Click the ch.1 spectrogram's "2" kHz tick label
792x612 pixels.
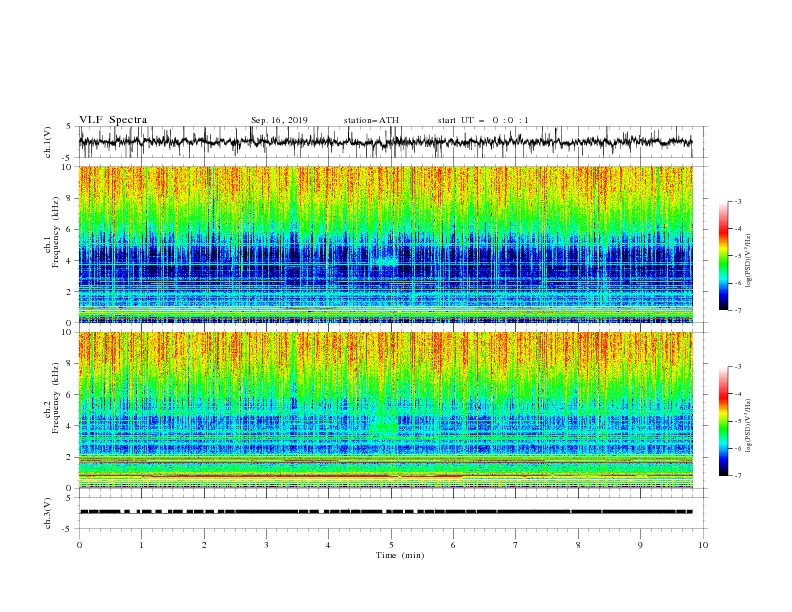(69, 292)
